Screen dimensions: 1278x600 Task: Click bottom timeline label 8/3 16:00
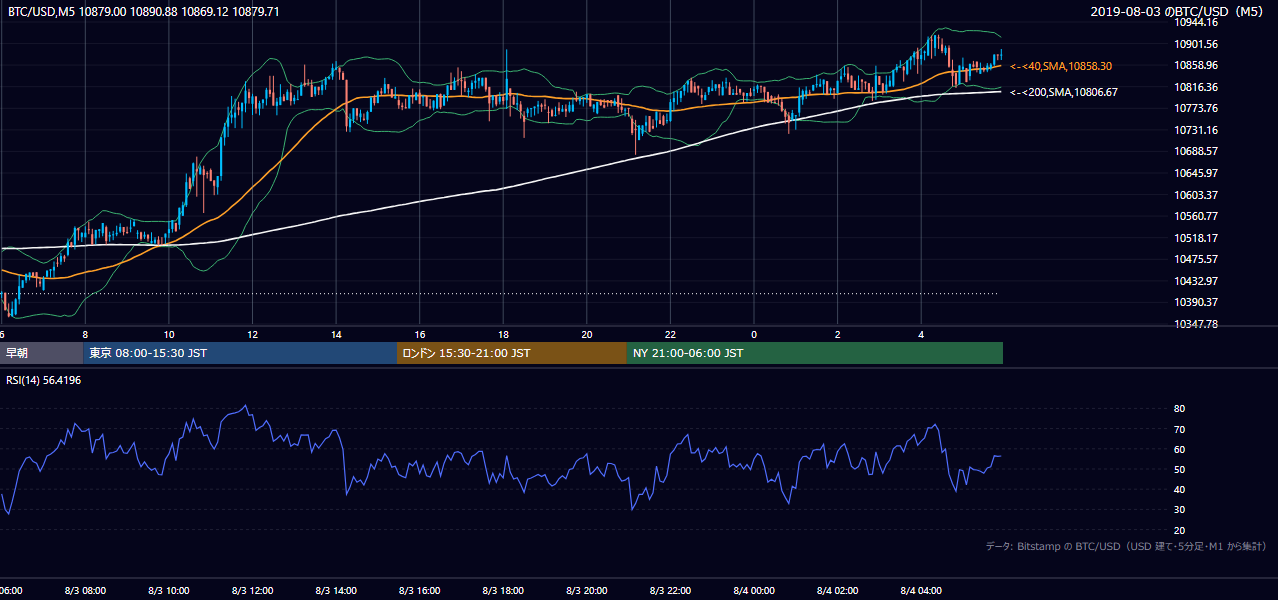(420, 590)
